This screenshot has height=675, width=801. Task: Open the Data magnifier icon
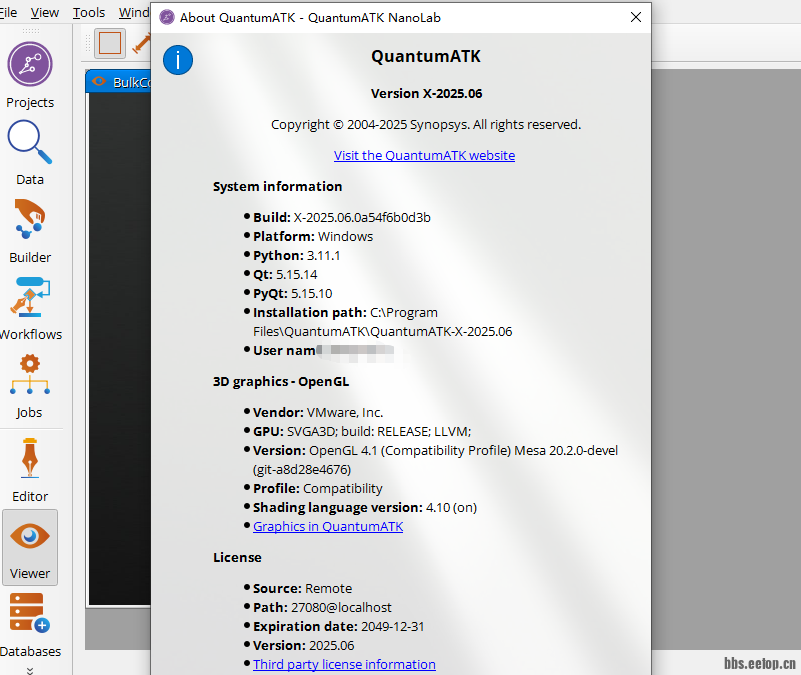point(30,143)
